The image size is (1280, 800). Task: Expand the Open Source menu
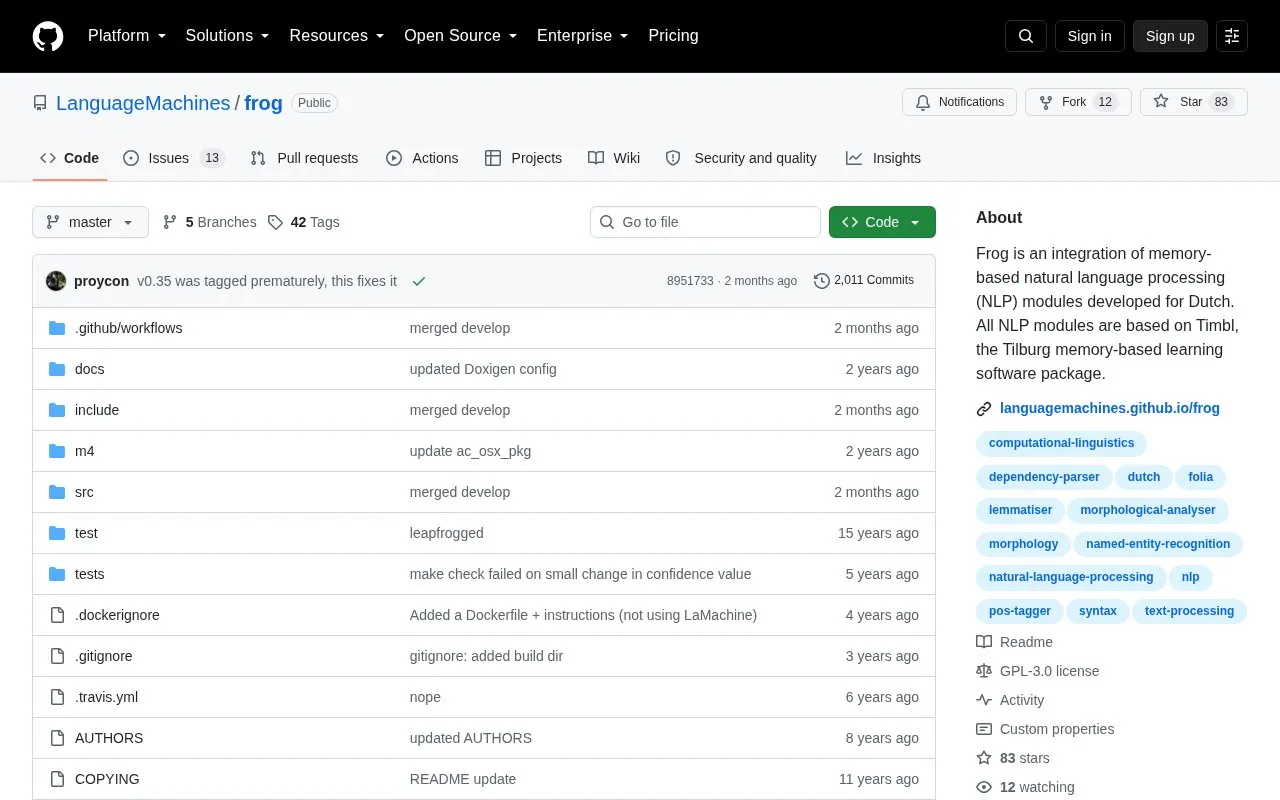coord(461,36)
